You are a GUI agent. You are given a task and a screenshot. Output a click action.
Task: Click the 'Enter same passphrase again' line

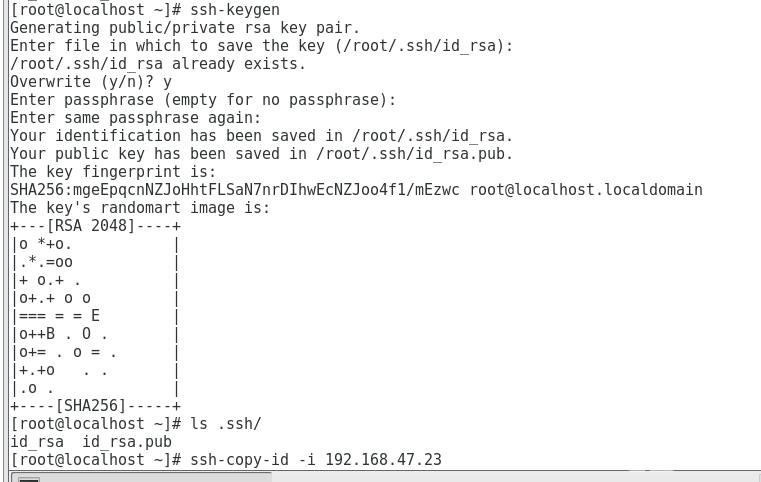pos(135,117)
